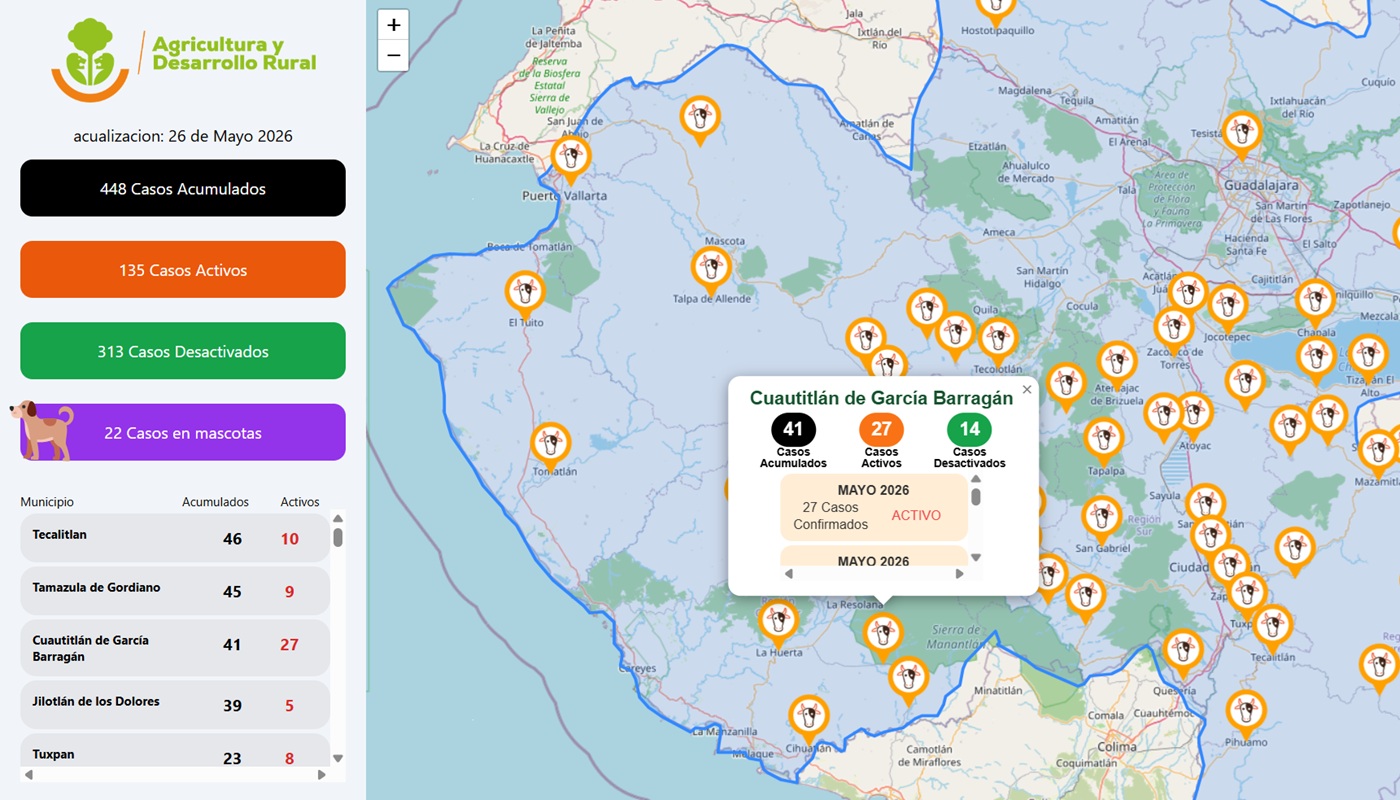Click the marker directly under the popup pointer
This screenshot has height=800, width=1400.
[882, 636]
